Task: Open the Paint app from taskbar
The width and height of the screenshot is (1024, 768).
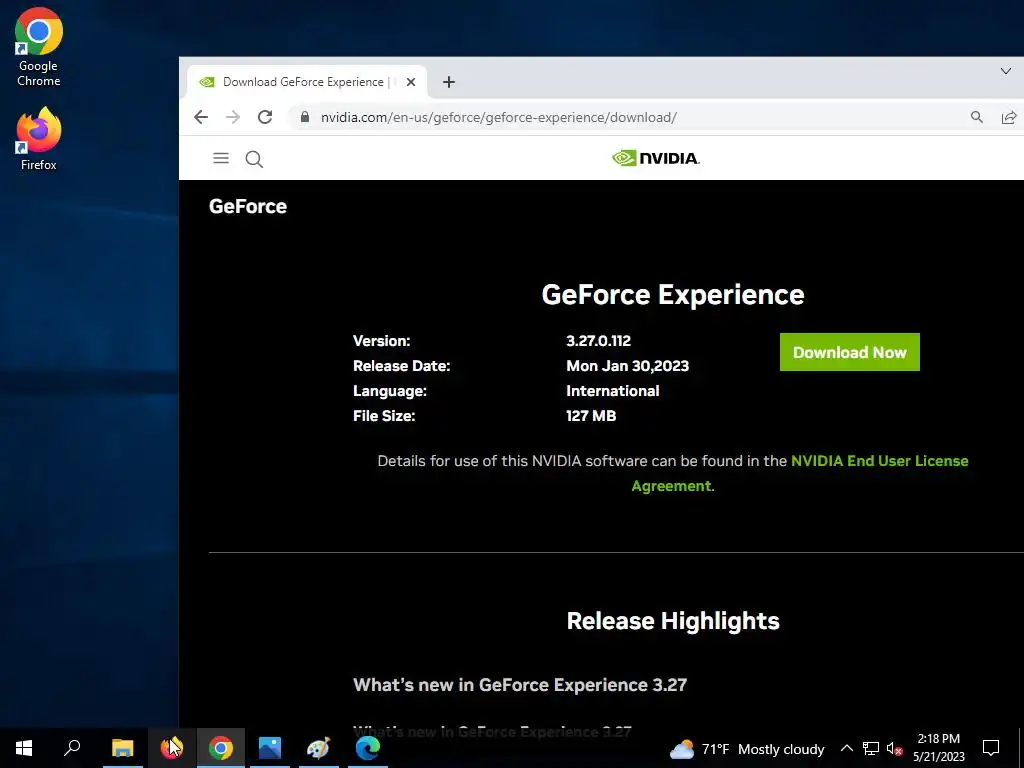Action: coord(319,748)
